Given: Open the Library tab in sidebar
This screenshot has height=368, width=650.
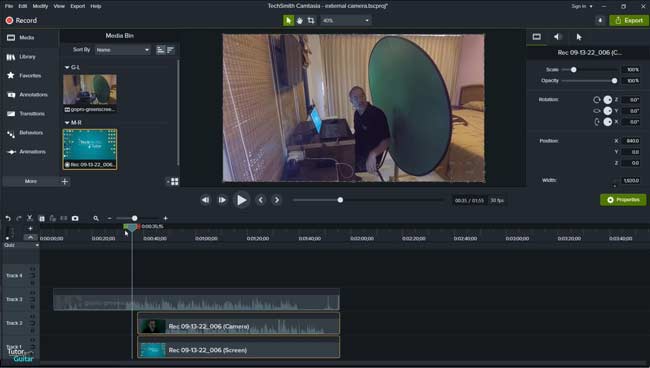Looking at the screenshot, I should (21, 57).
